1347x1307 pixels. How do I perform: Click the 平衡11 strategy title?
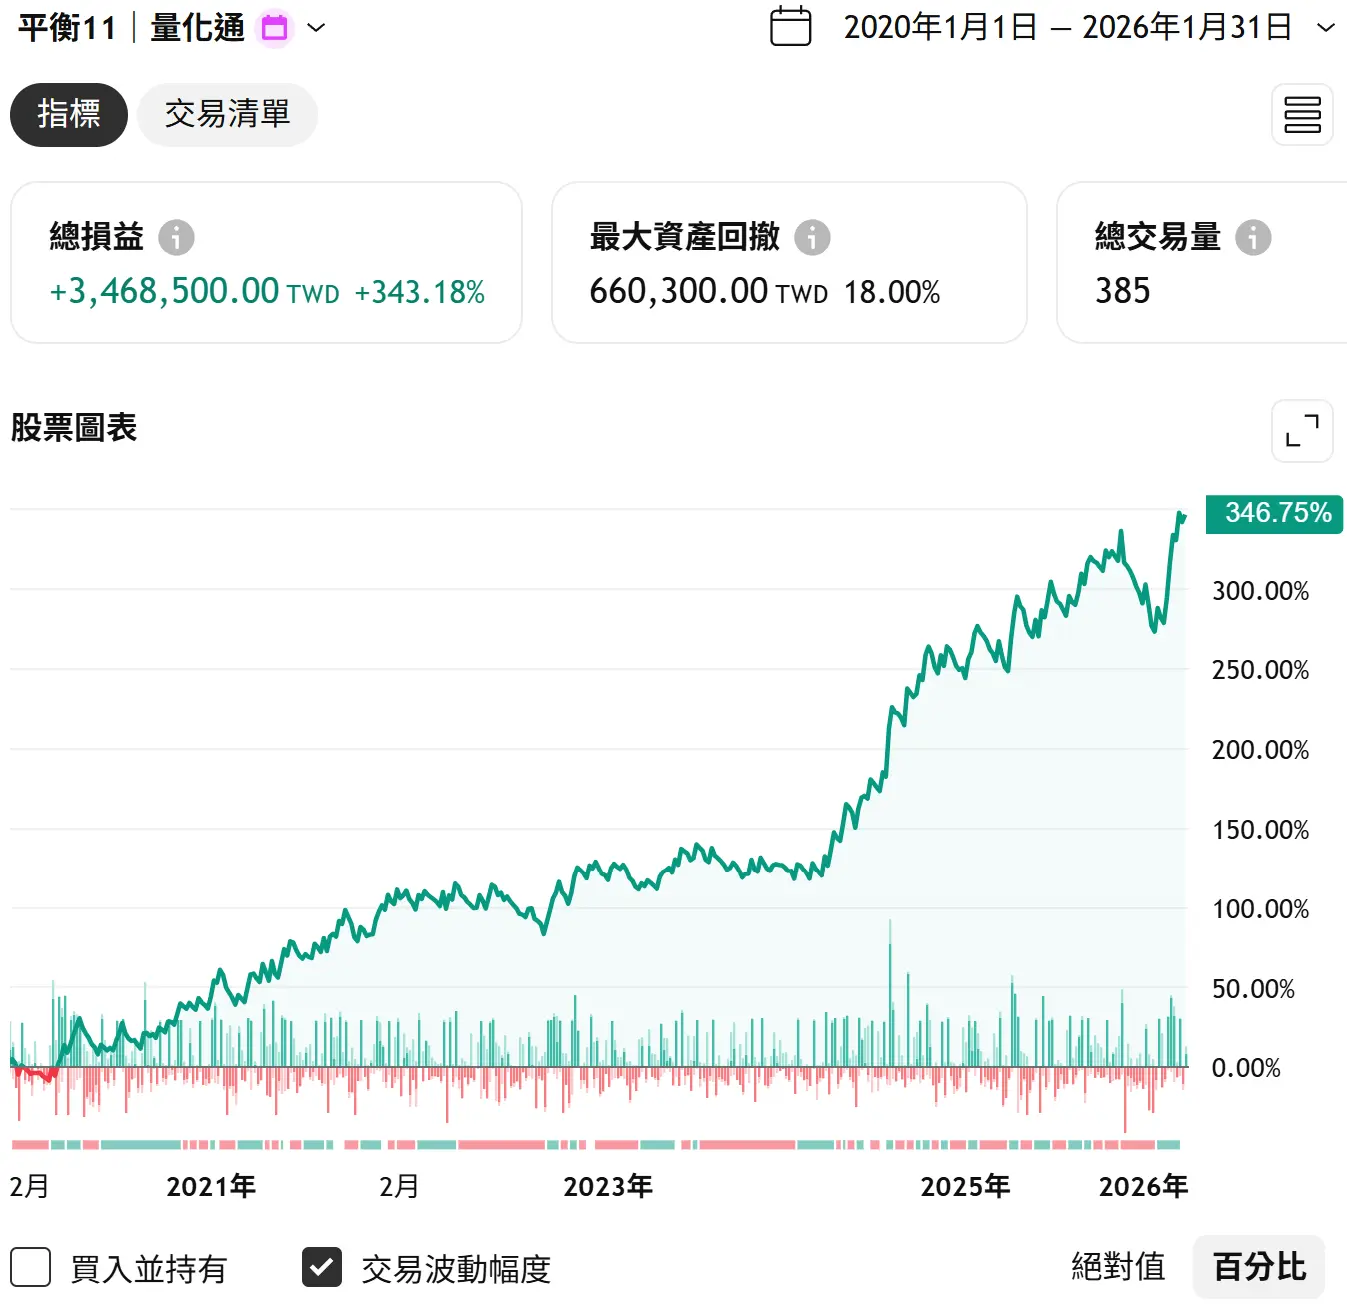point(67,28)
